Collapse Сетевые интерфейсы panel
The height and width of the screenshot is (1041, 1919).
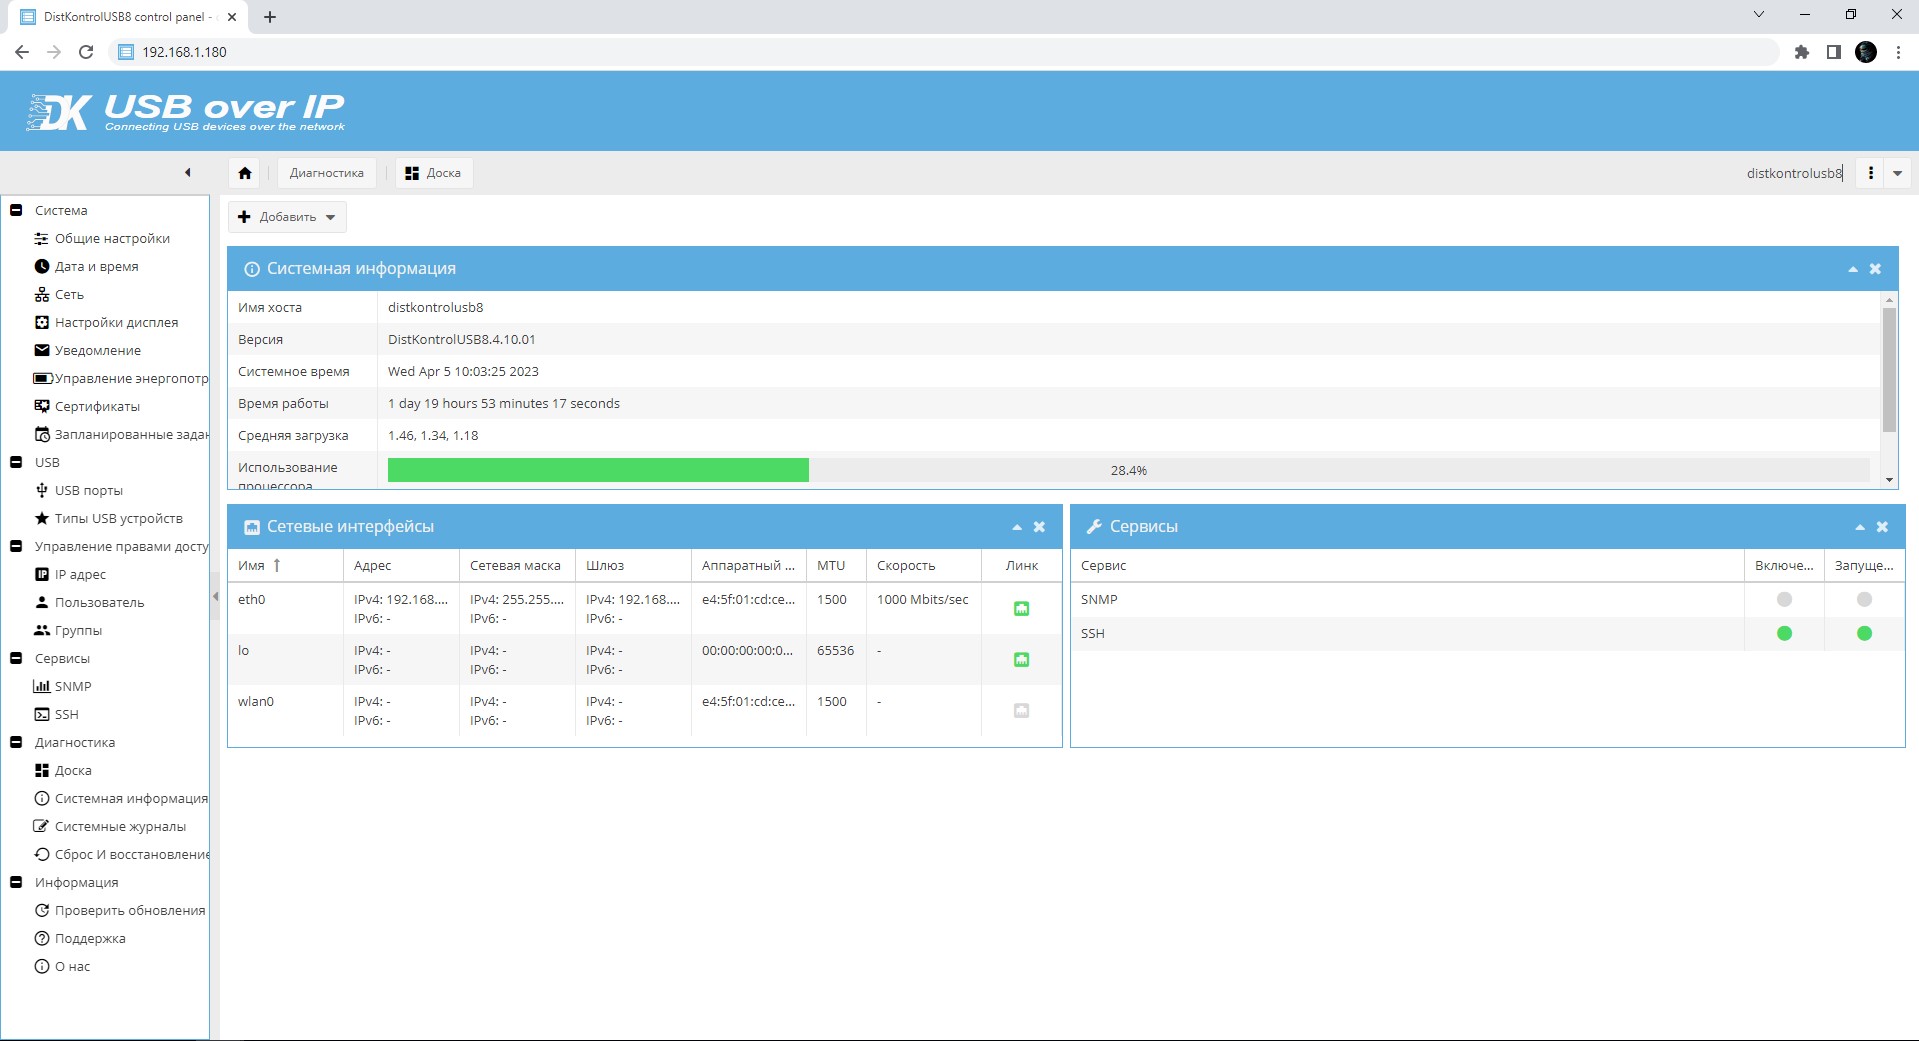tap(1017, 527)
